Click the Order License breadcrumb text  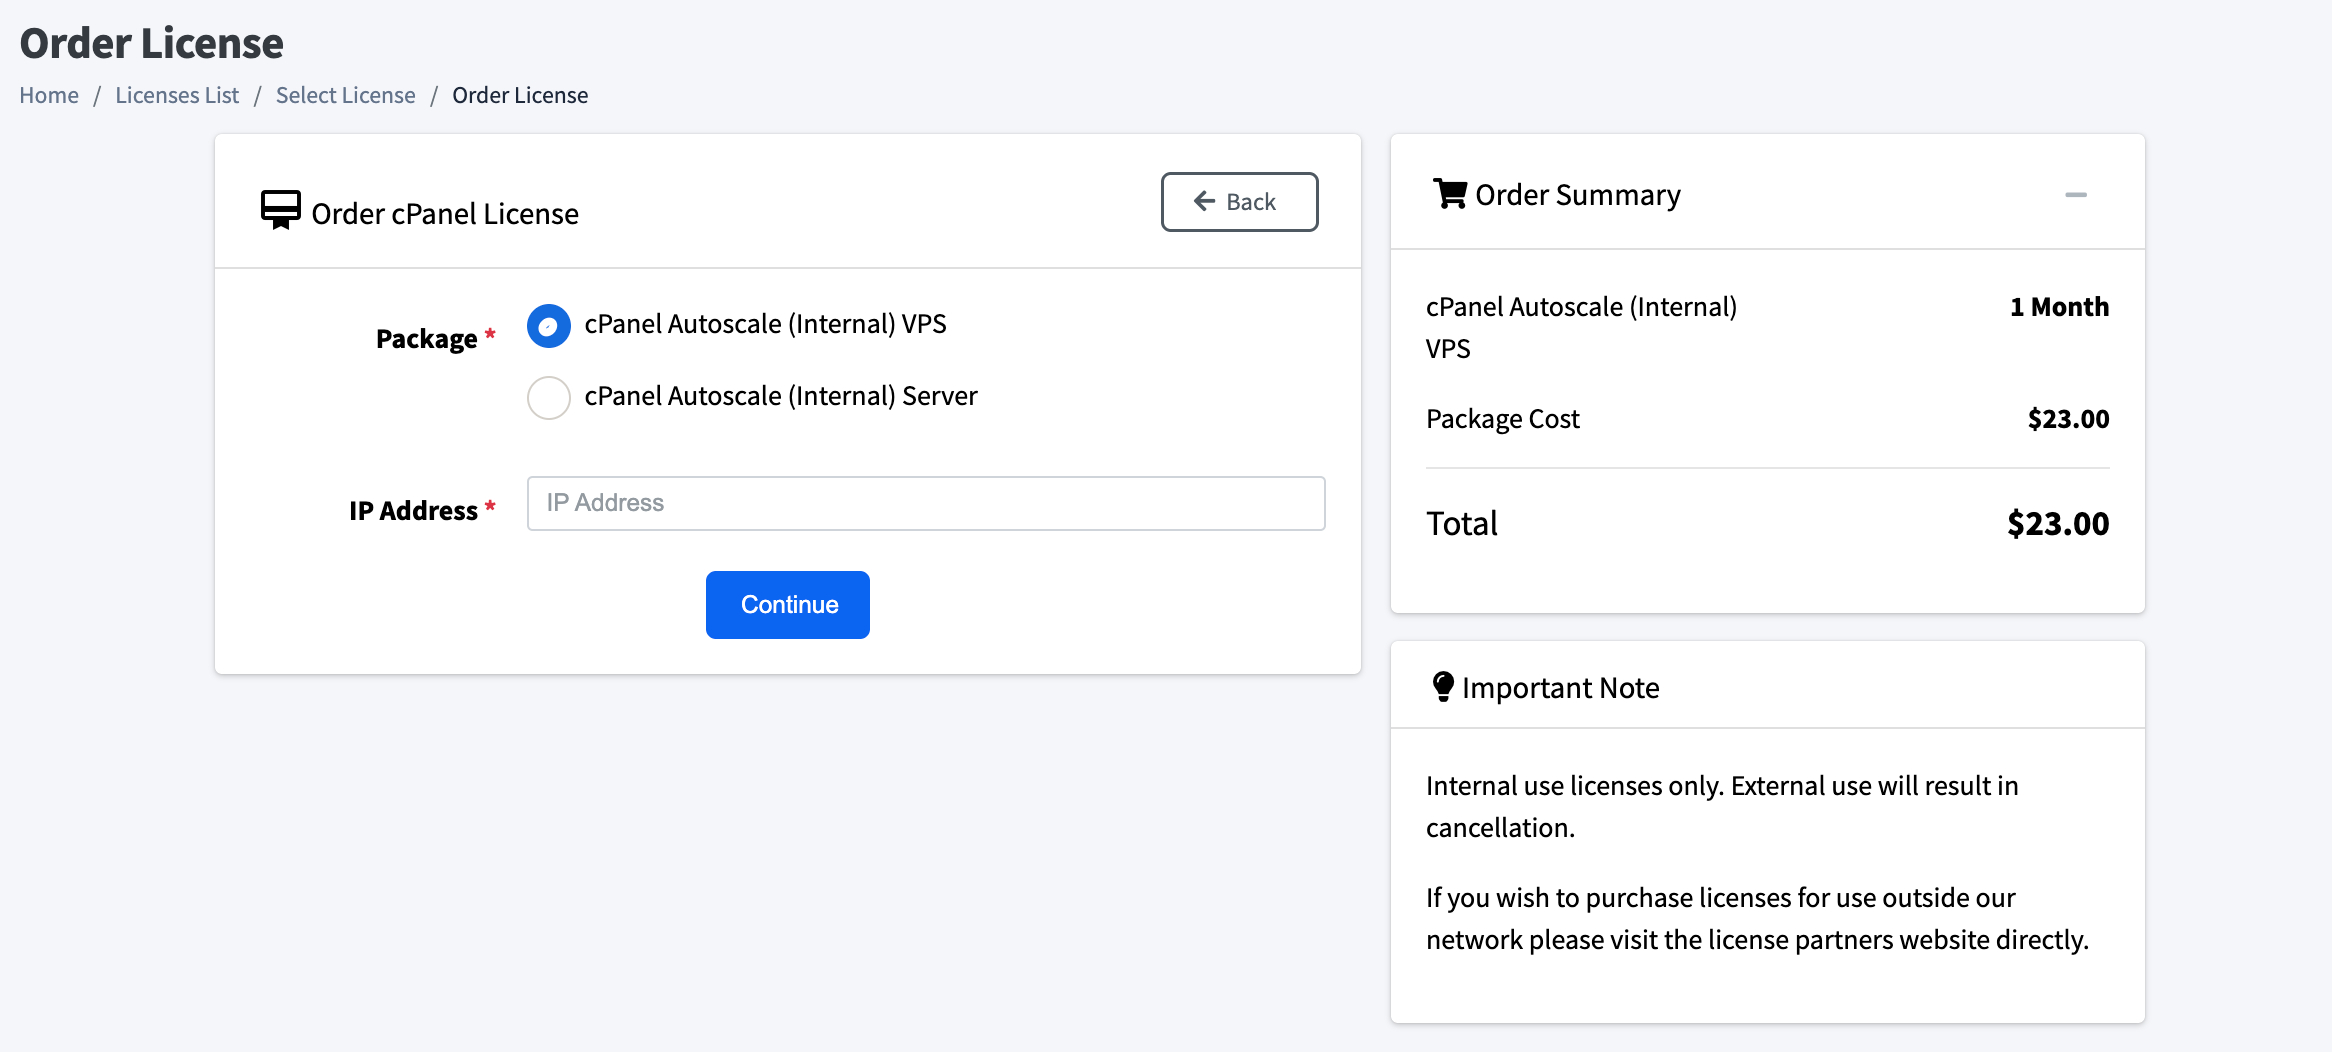[520, 95]
